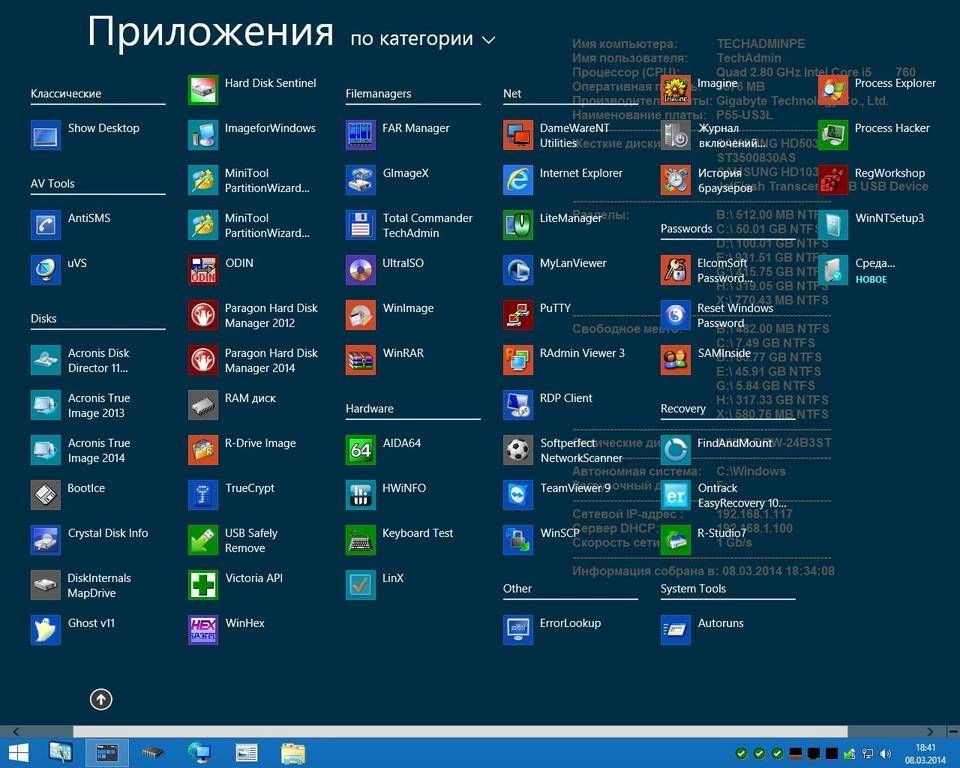Open the ErrorLookup label

click(570, 623)
